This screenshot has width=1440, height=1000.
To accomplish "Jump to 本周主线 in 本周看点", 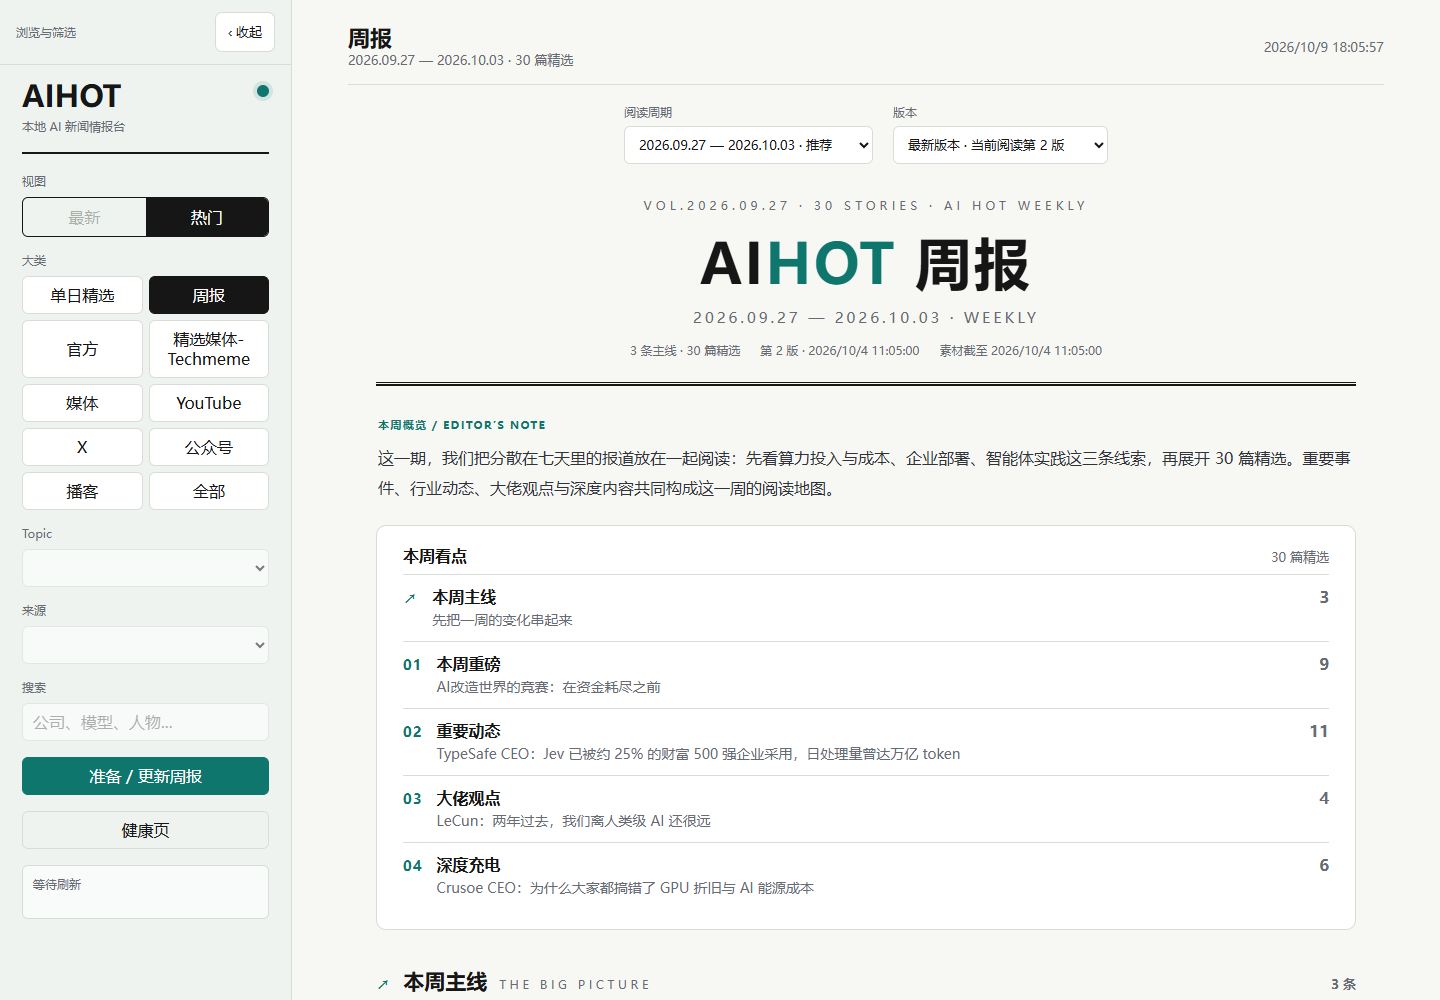I will [866, 608].
